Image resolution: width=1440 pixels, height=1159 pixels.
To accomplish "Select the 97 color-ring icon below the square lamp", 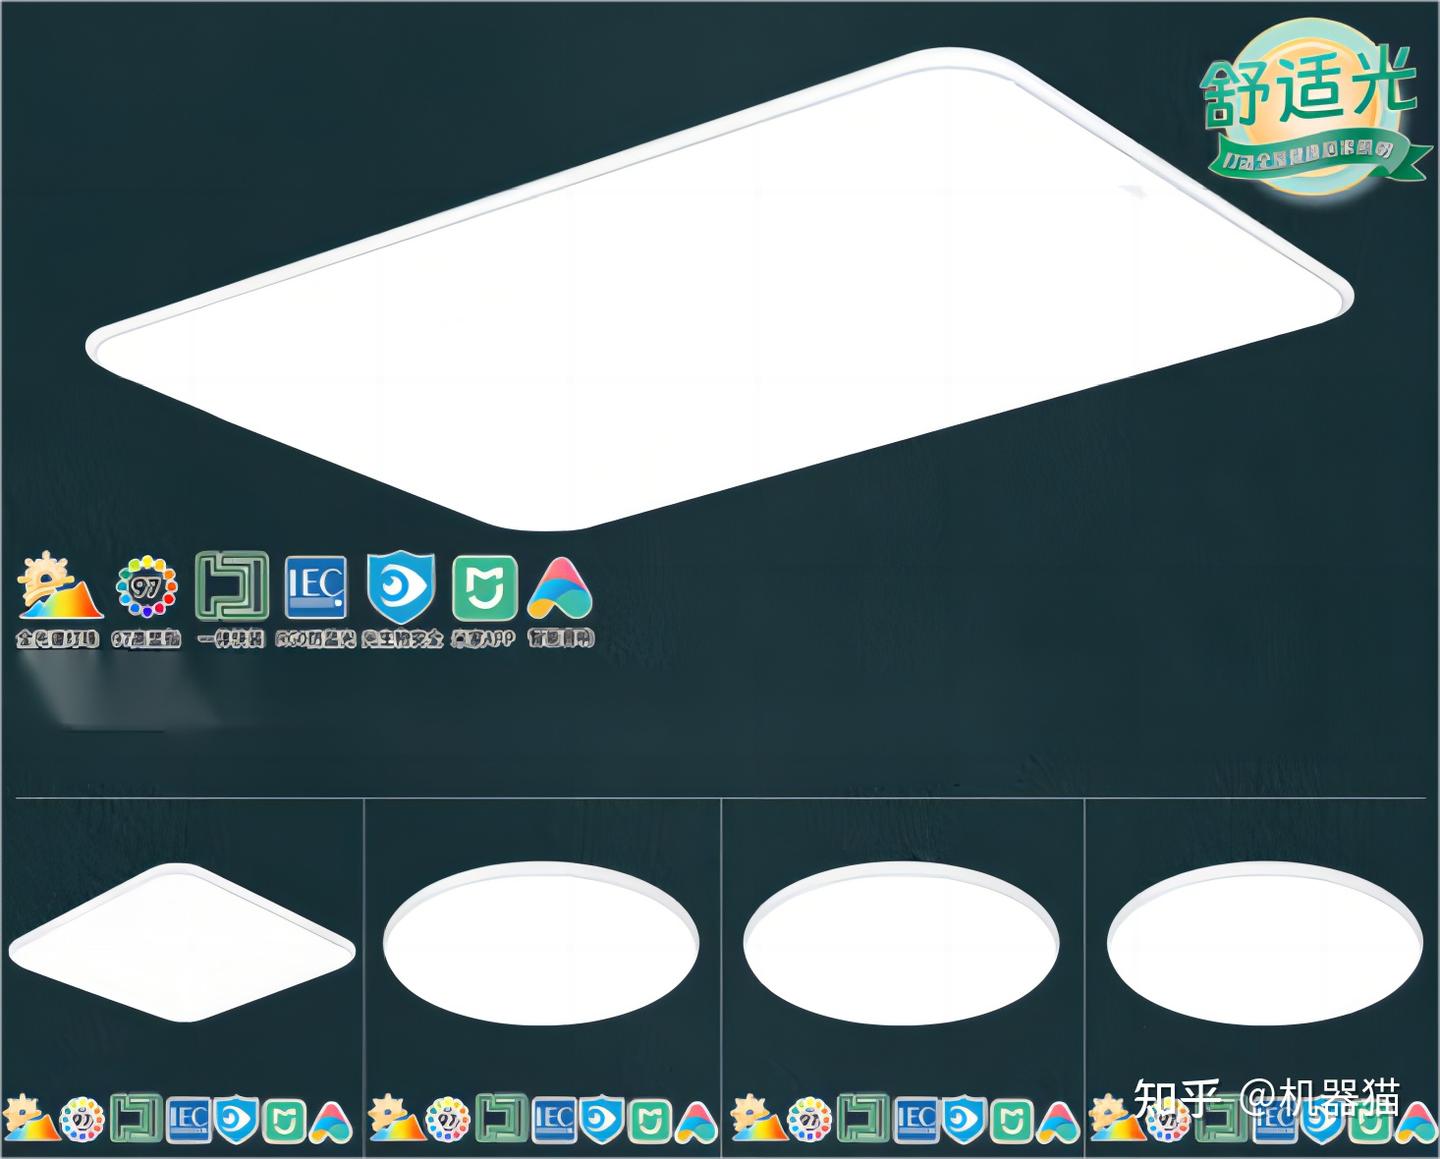I will pos(81,1121).
